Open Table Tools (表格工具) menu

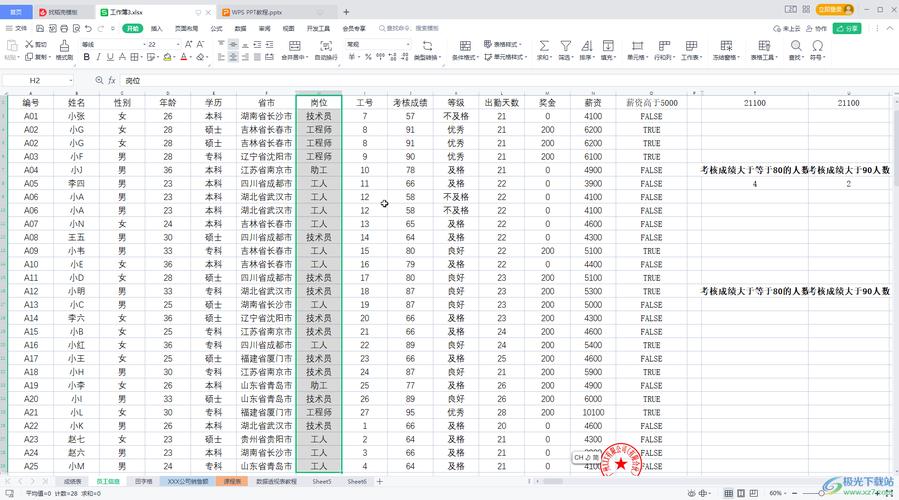point(764,50)
